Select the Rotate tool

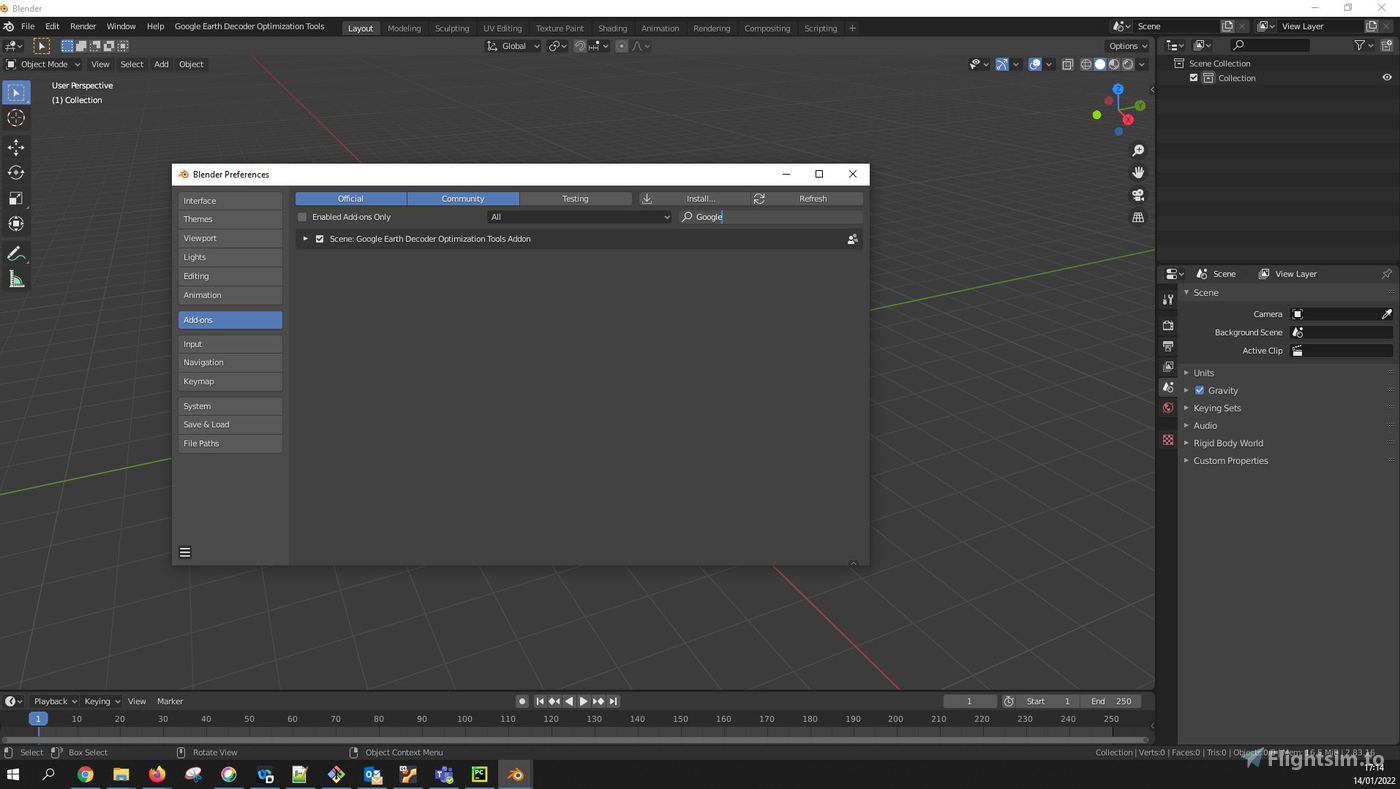coord(16,172)
